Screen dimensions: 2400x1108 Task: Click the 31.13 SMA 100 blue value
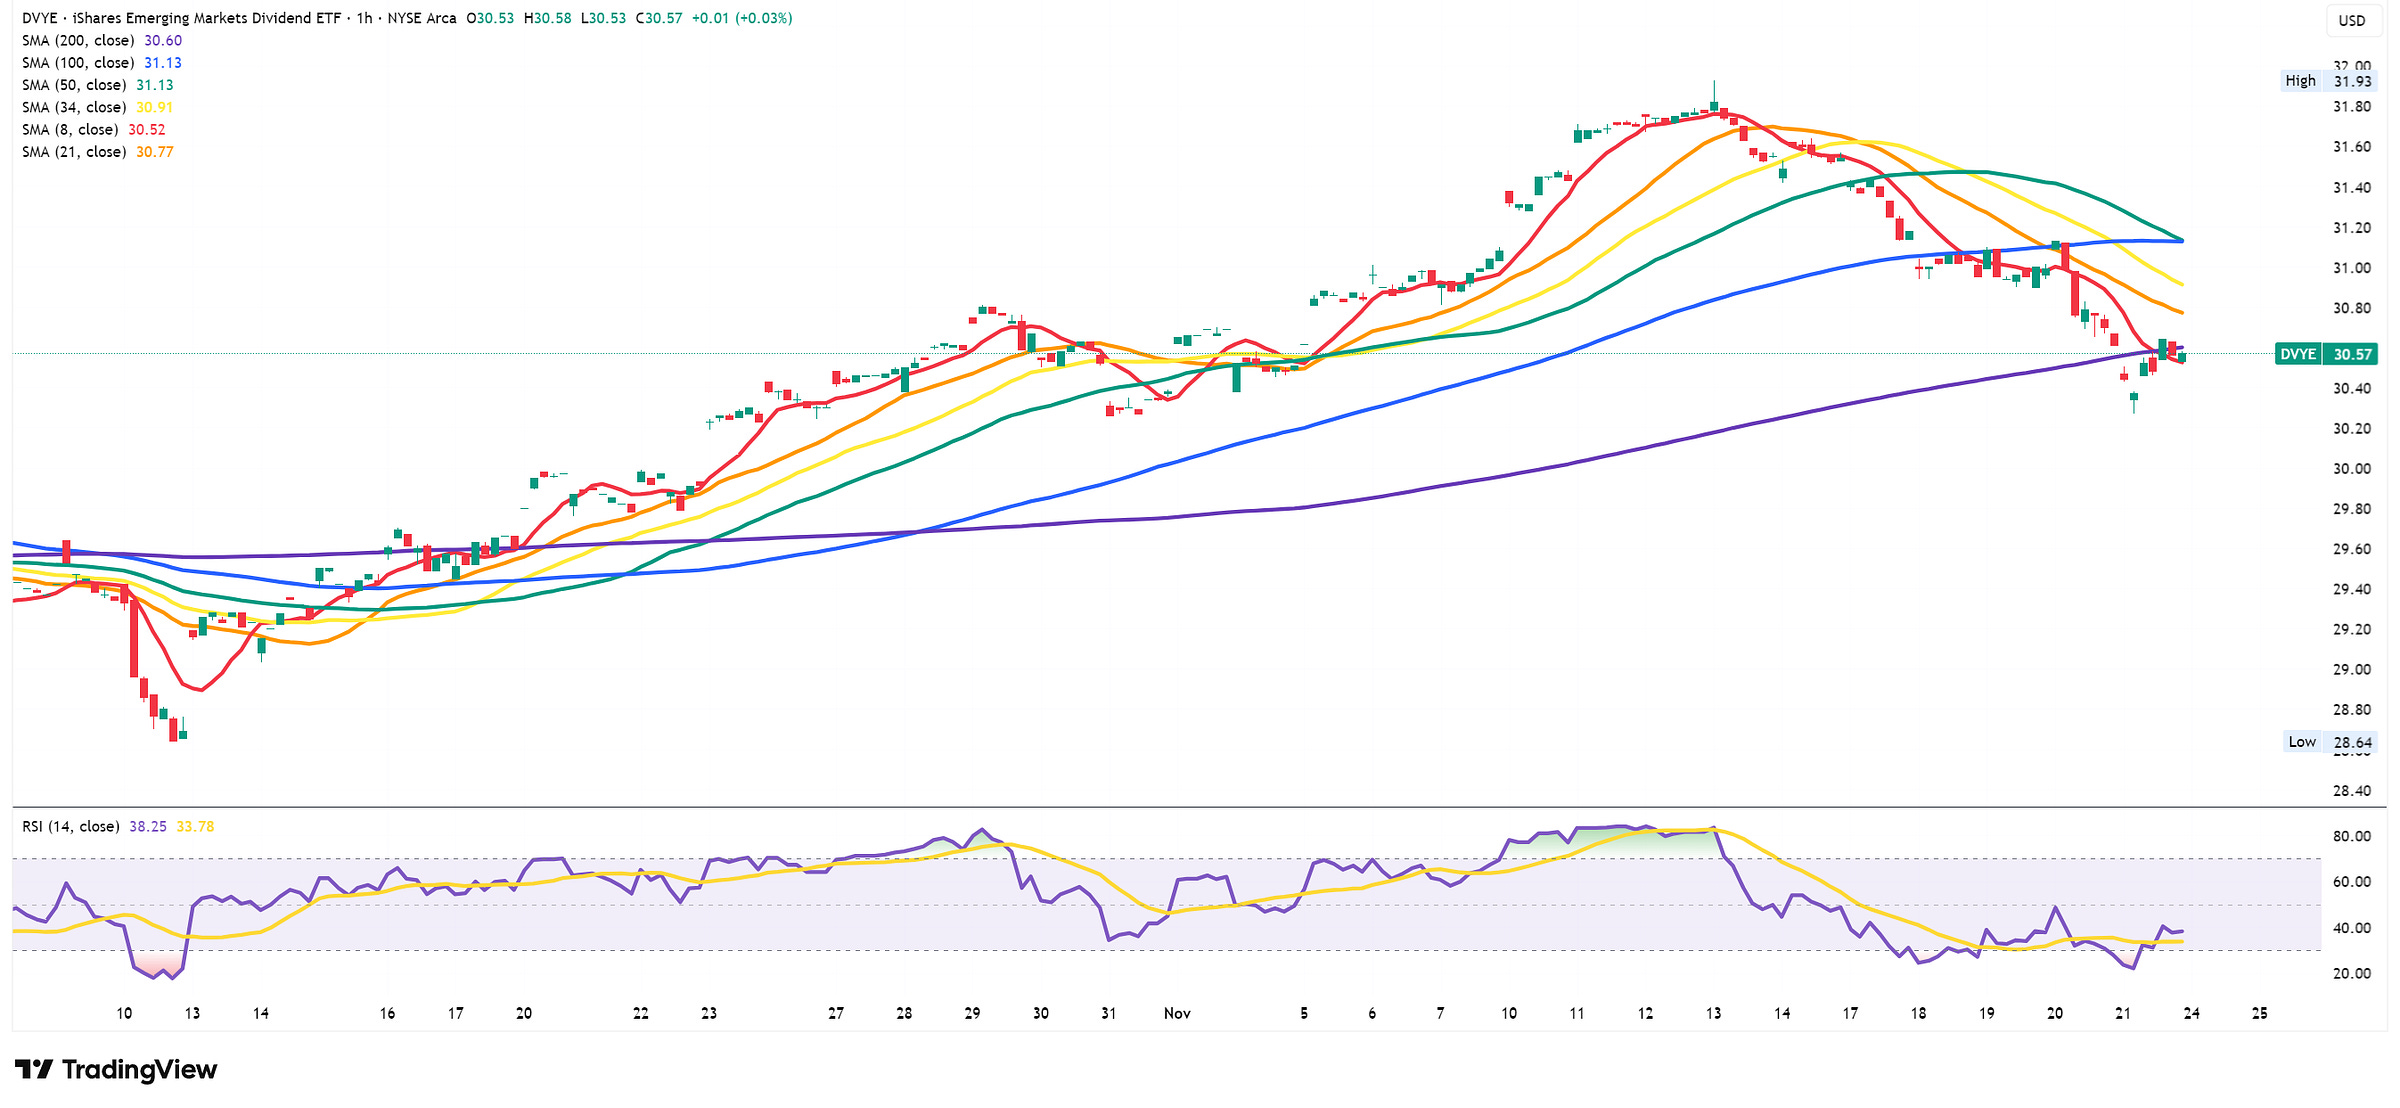(163, 63)
